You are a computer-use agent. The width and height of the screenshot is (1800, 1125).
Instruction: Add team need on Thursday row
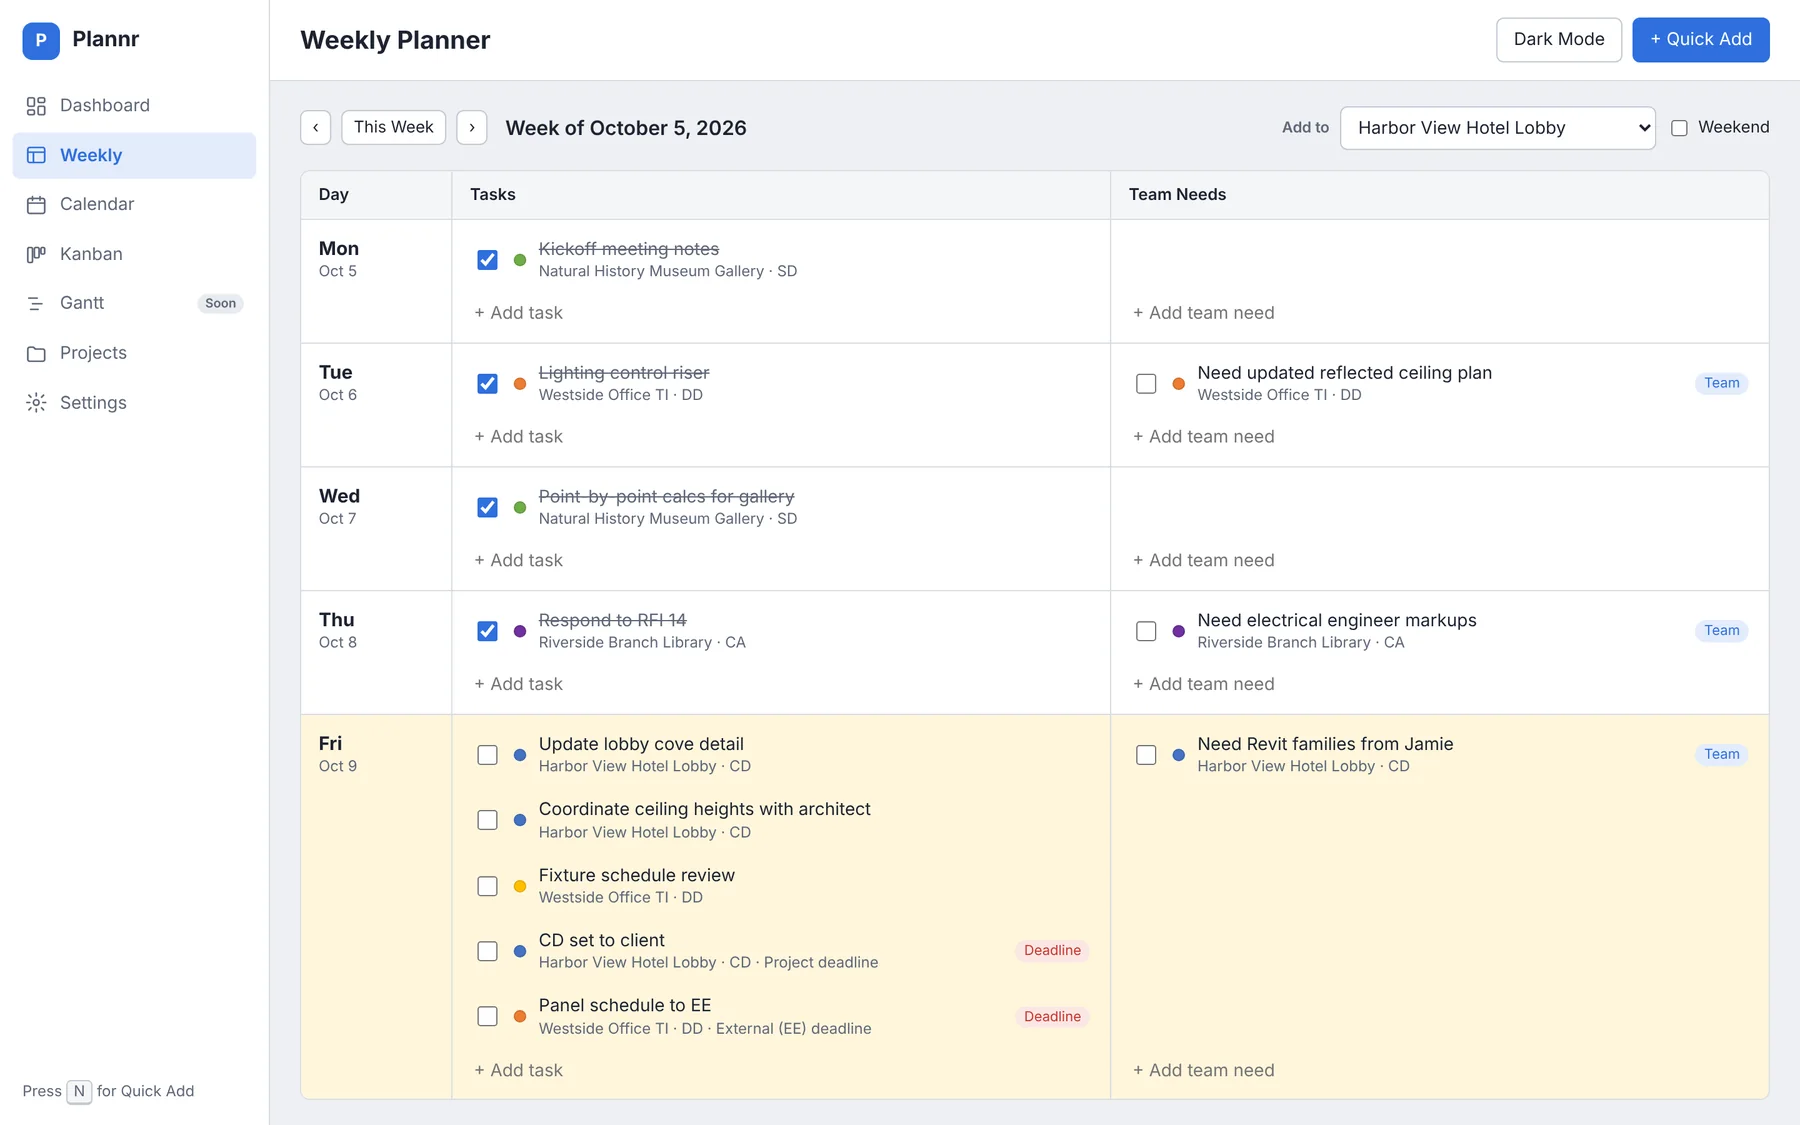pyautogui.click(x=1204, y=684)
